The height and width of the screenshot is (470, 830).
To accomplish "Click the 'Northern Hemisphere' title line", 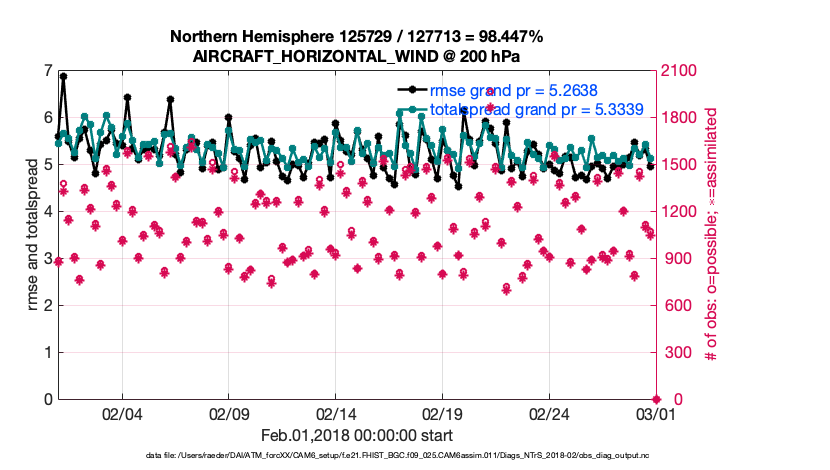I will tap(357, 36).
